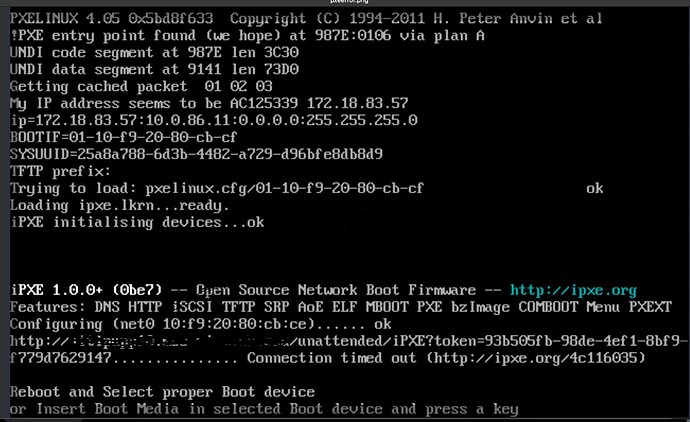Click the pxeerror.png window title
The height and width of the screenshot is (422, 690).
(349, 2)
